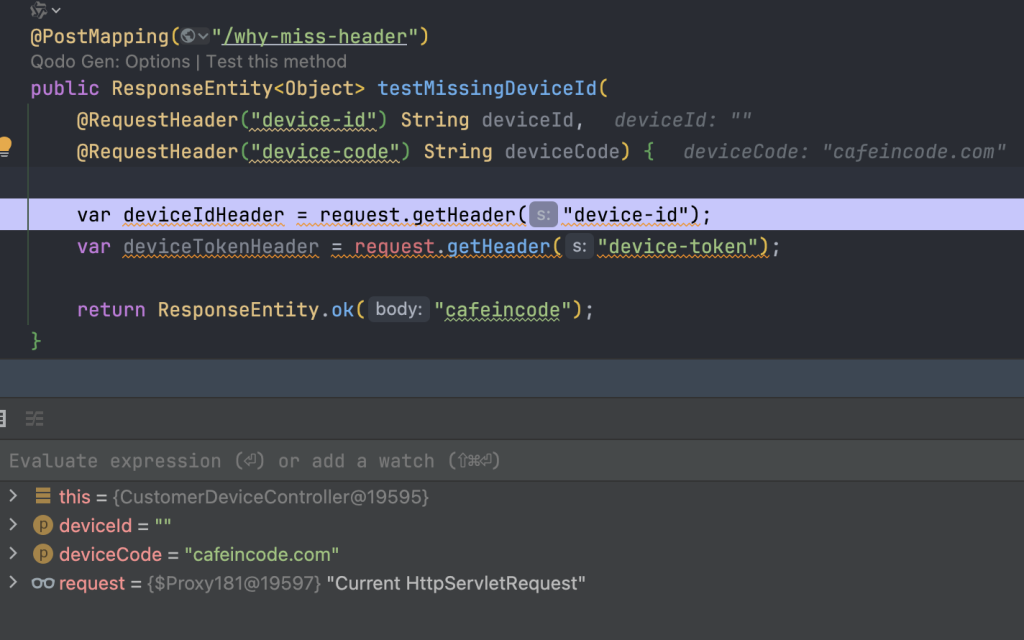Viewport: 1024px width, 640px height.
Task: Click the "Test this method" link
Action: click(276, 61)
